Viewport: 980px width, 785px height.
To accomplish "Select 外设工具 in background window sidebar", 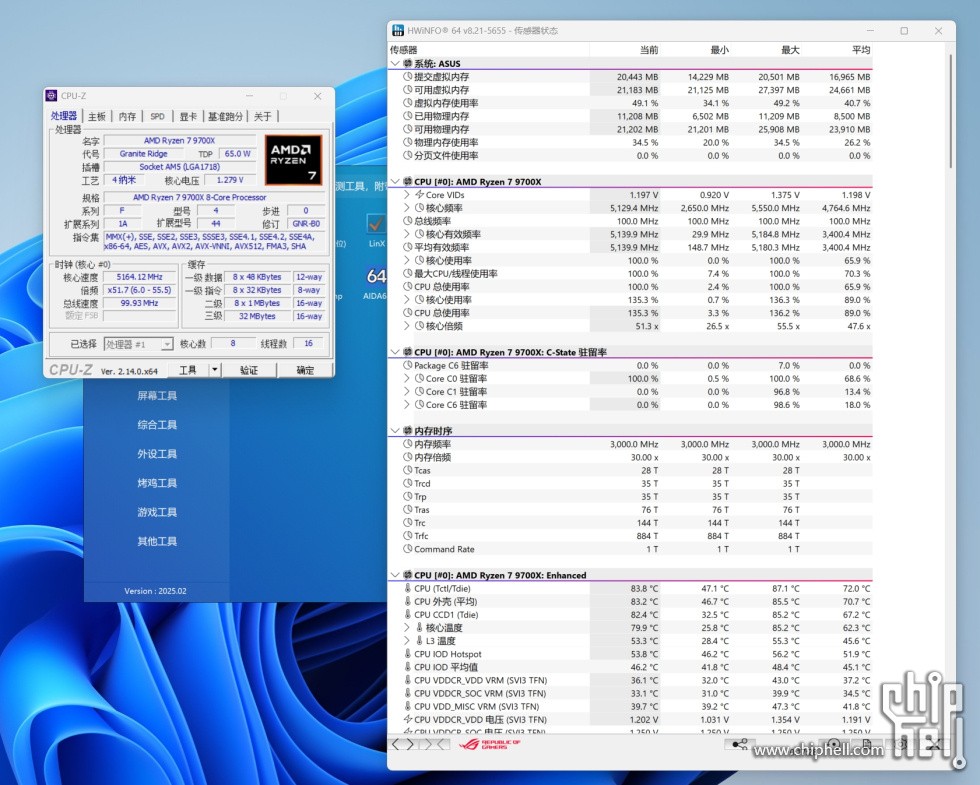I will 157,454.
